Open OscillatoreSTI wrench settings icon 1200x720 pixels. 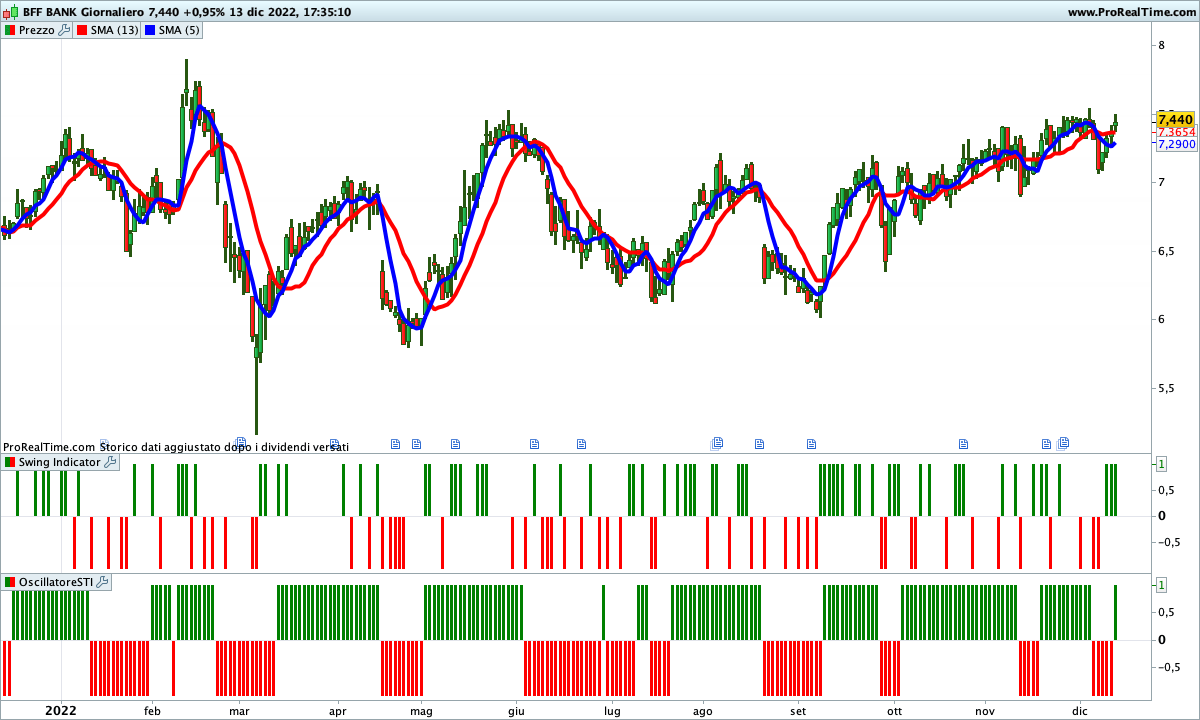(102, 582)
